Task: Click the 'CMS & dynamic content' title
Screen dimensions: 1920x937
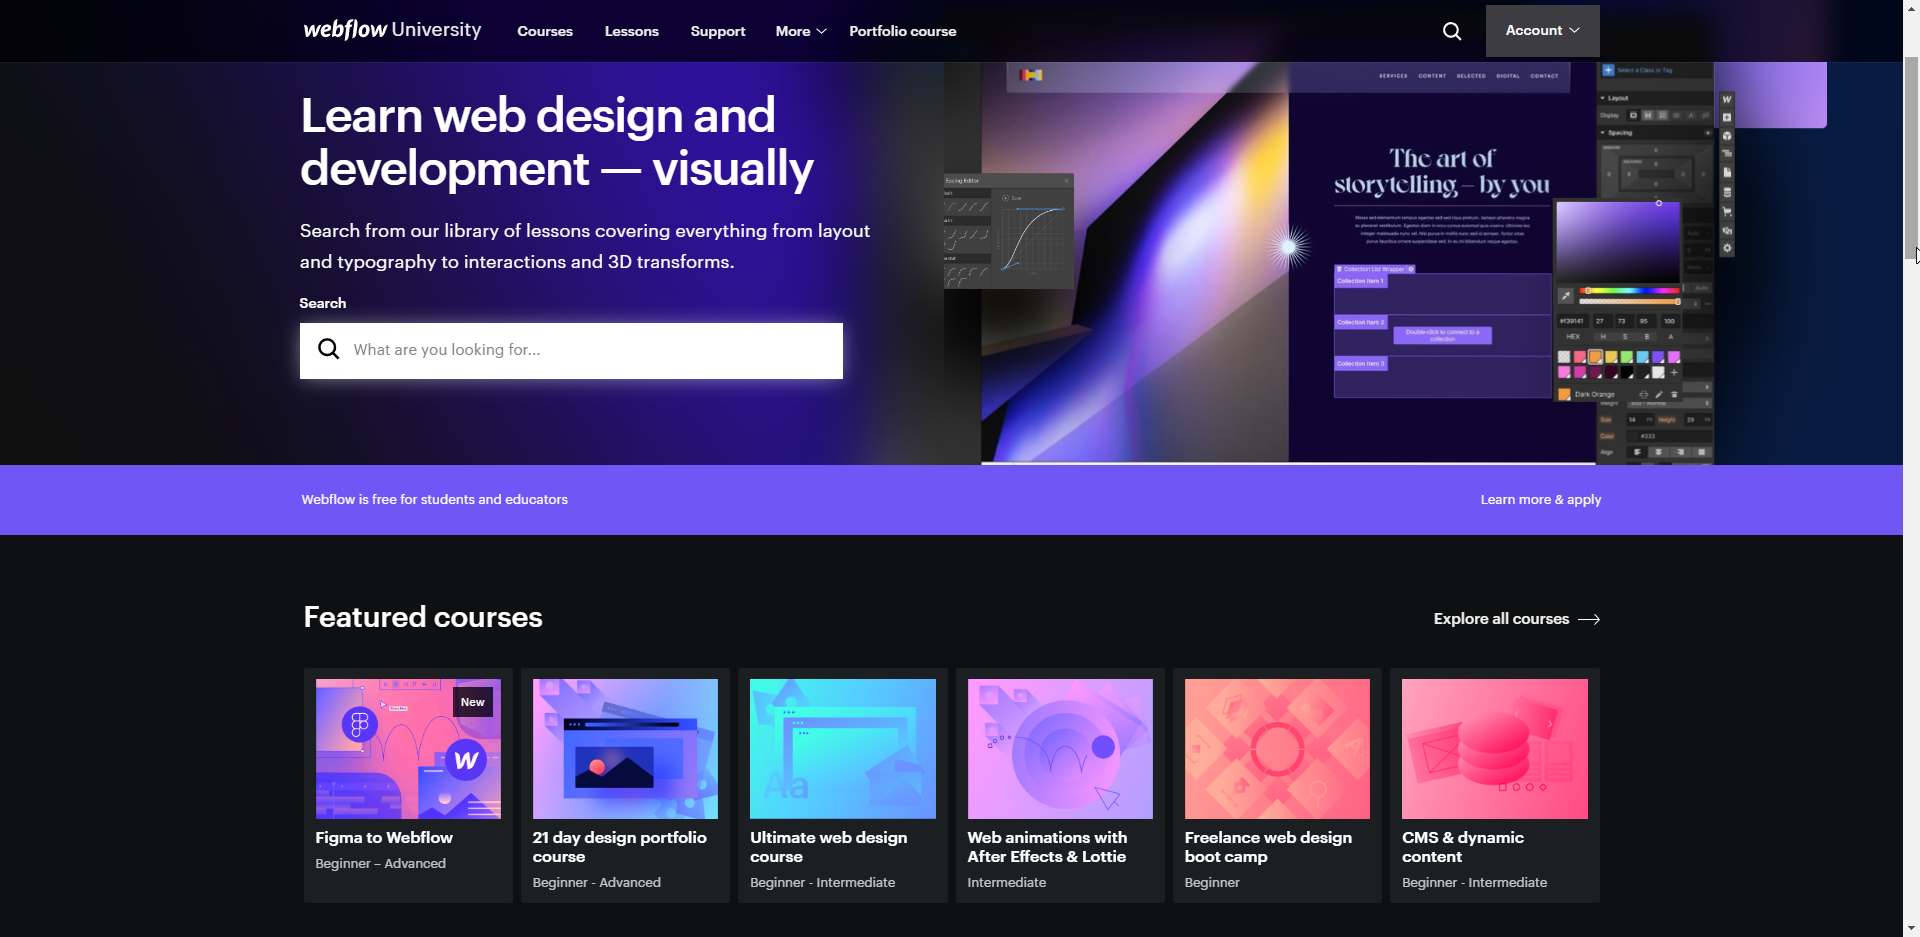Action: (1463, 847)
